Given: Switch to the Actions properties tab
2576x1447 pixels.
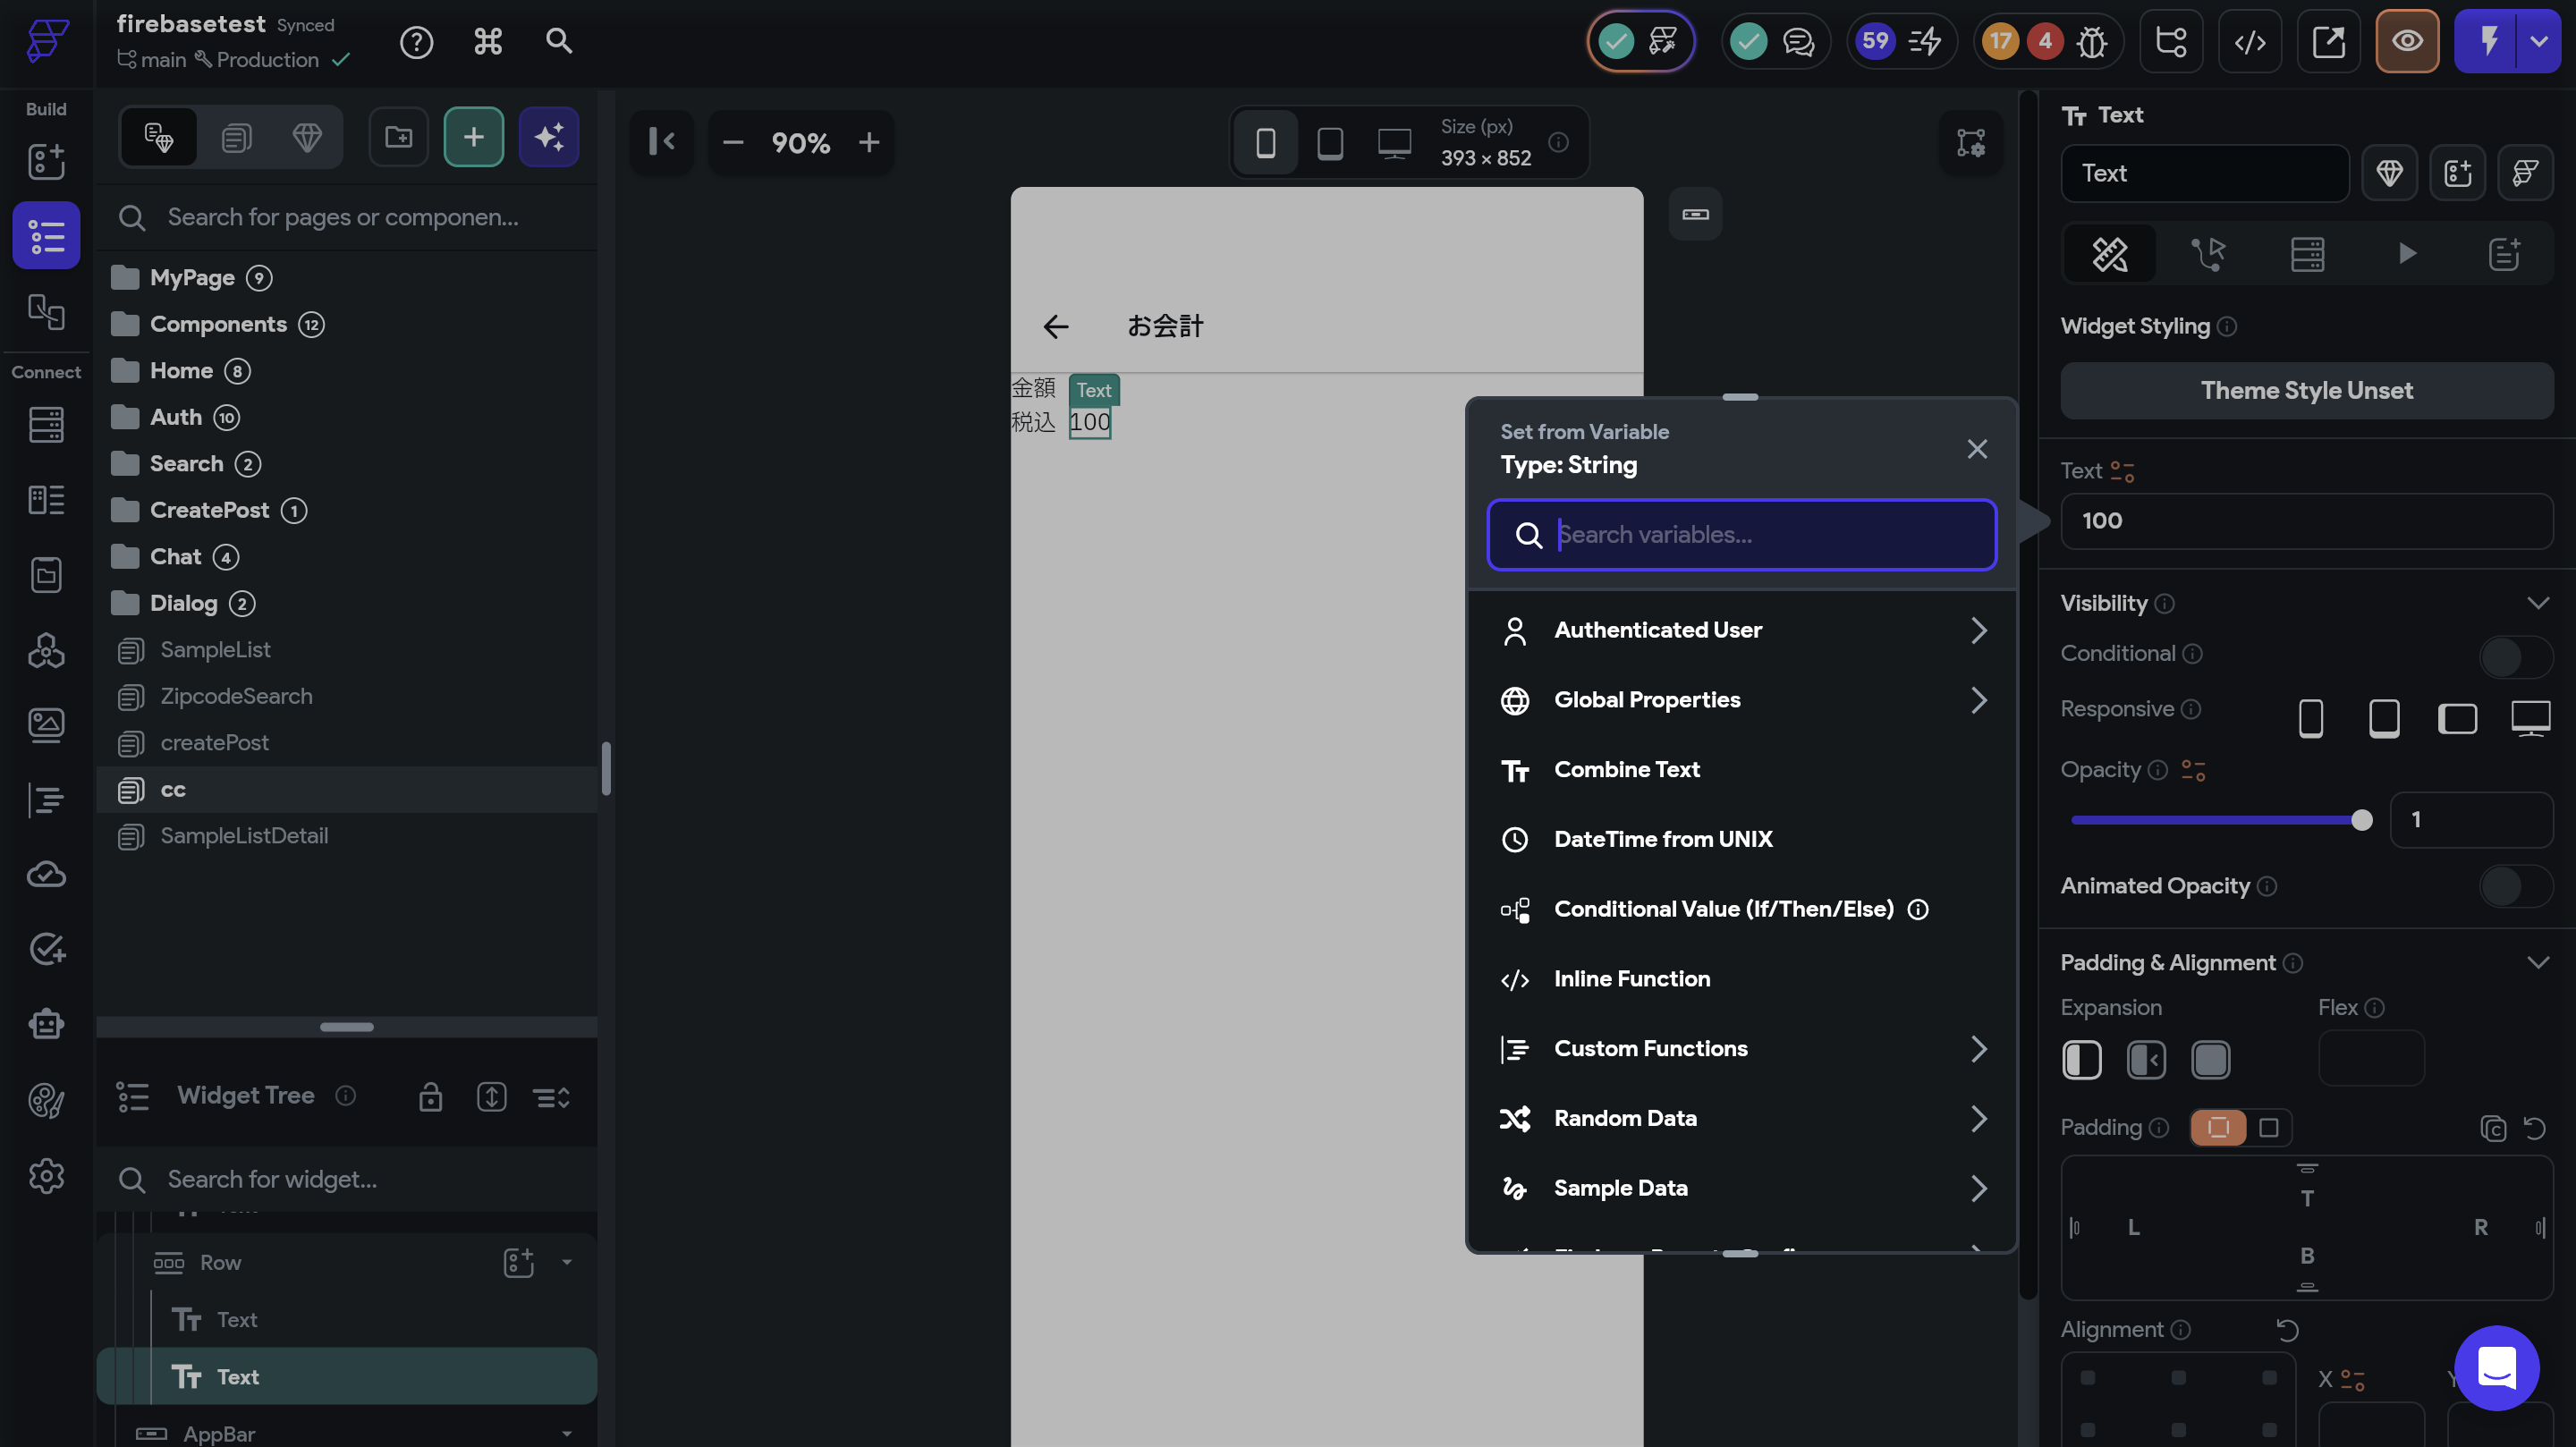Looking at the screenshot, I should 2208,254.
